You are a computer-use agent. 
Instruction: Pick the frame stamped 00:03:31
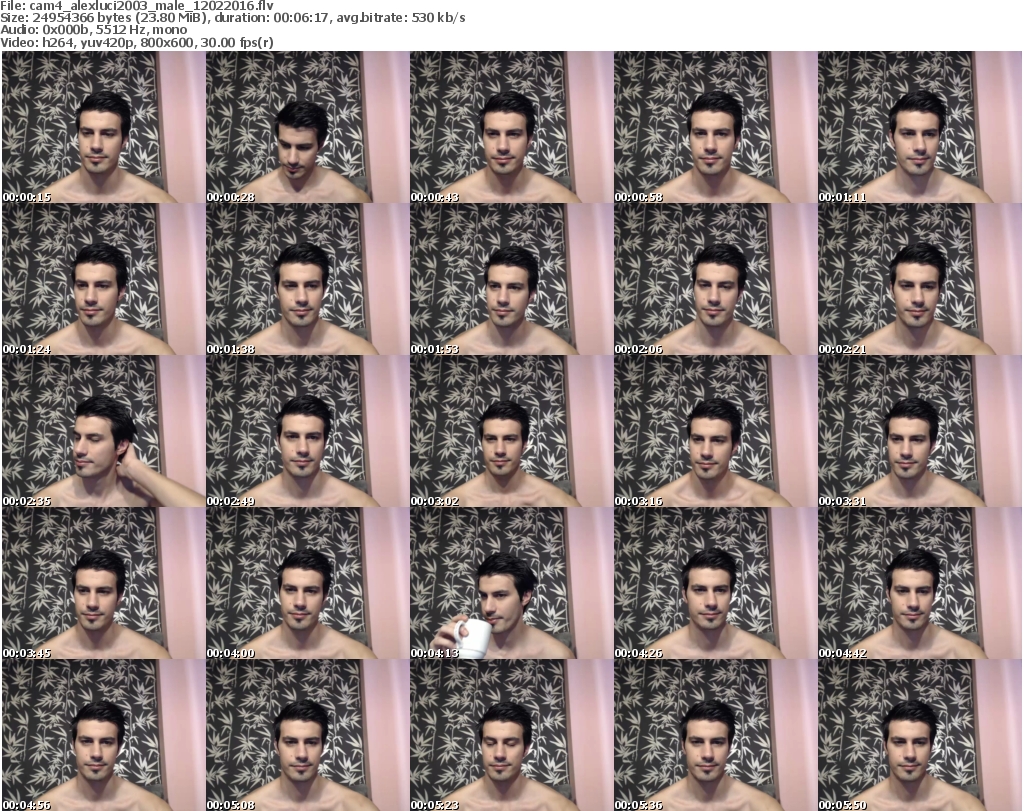pyautogui.click(x=920, y=432)
